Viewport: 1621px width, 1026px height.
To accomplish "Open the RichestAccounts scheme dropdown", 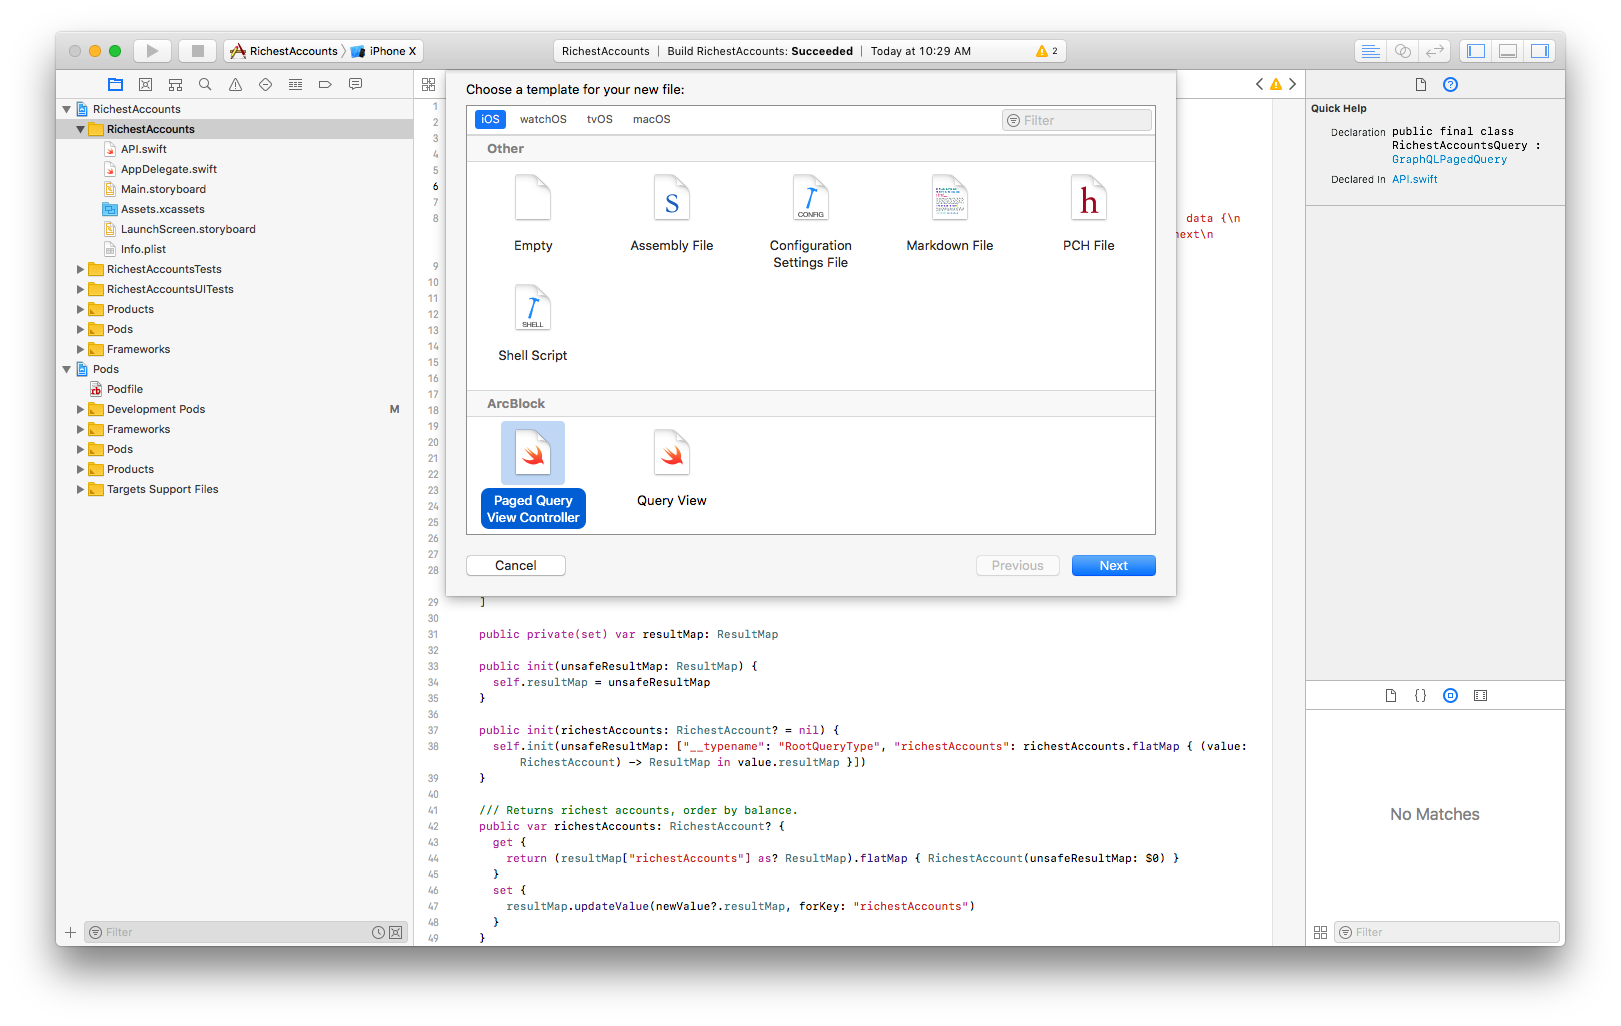I will [x=285, y=51].
